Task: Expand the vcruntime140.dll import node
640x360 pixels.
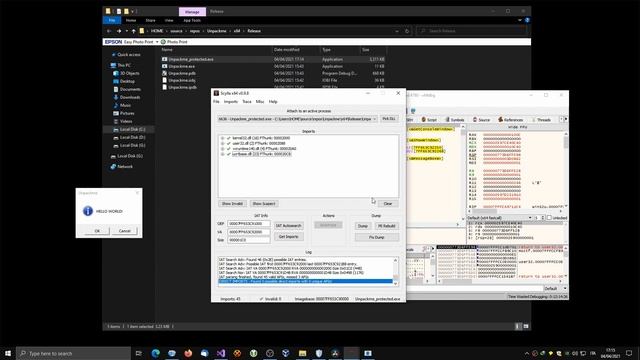Action: [222, 149]
